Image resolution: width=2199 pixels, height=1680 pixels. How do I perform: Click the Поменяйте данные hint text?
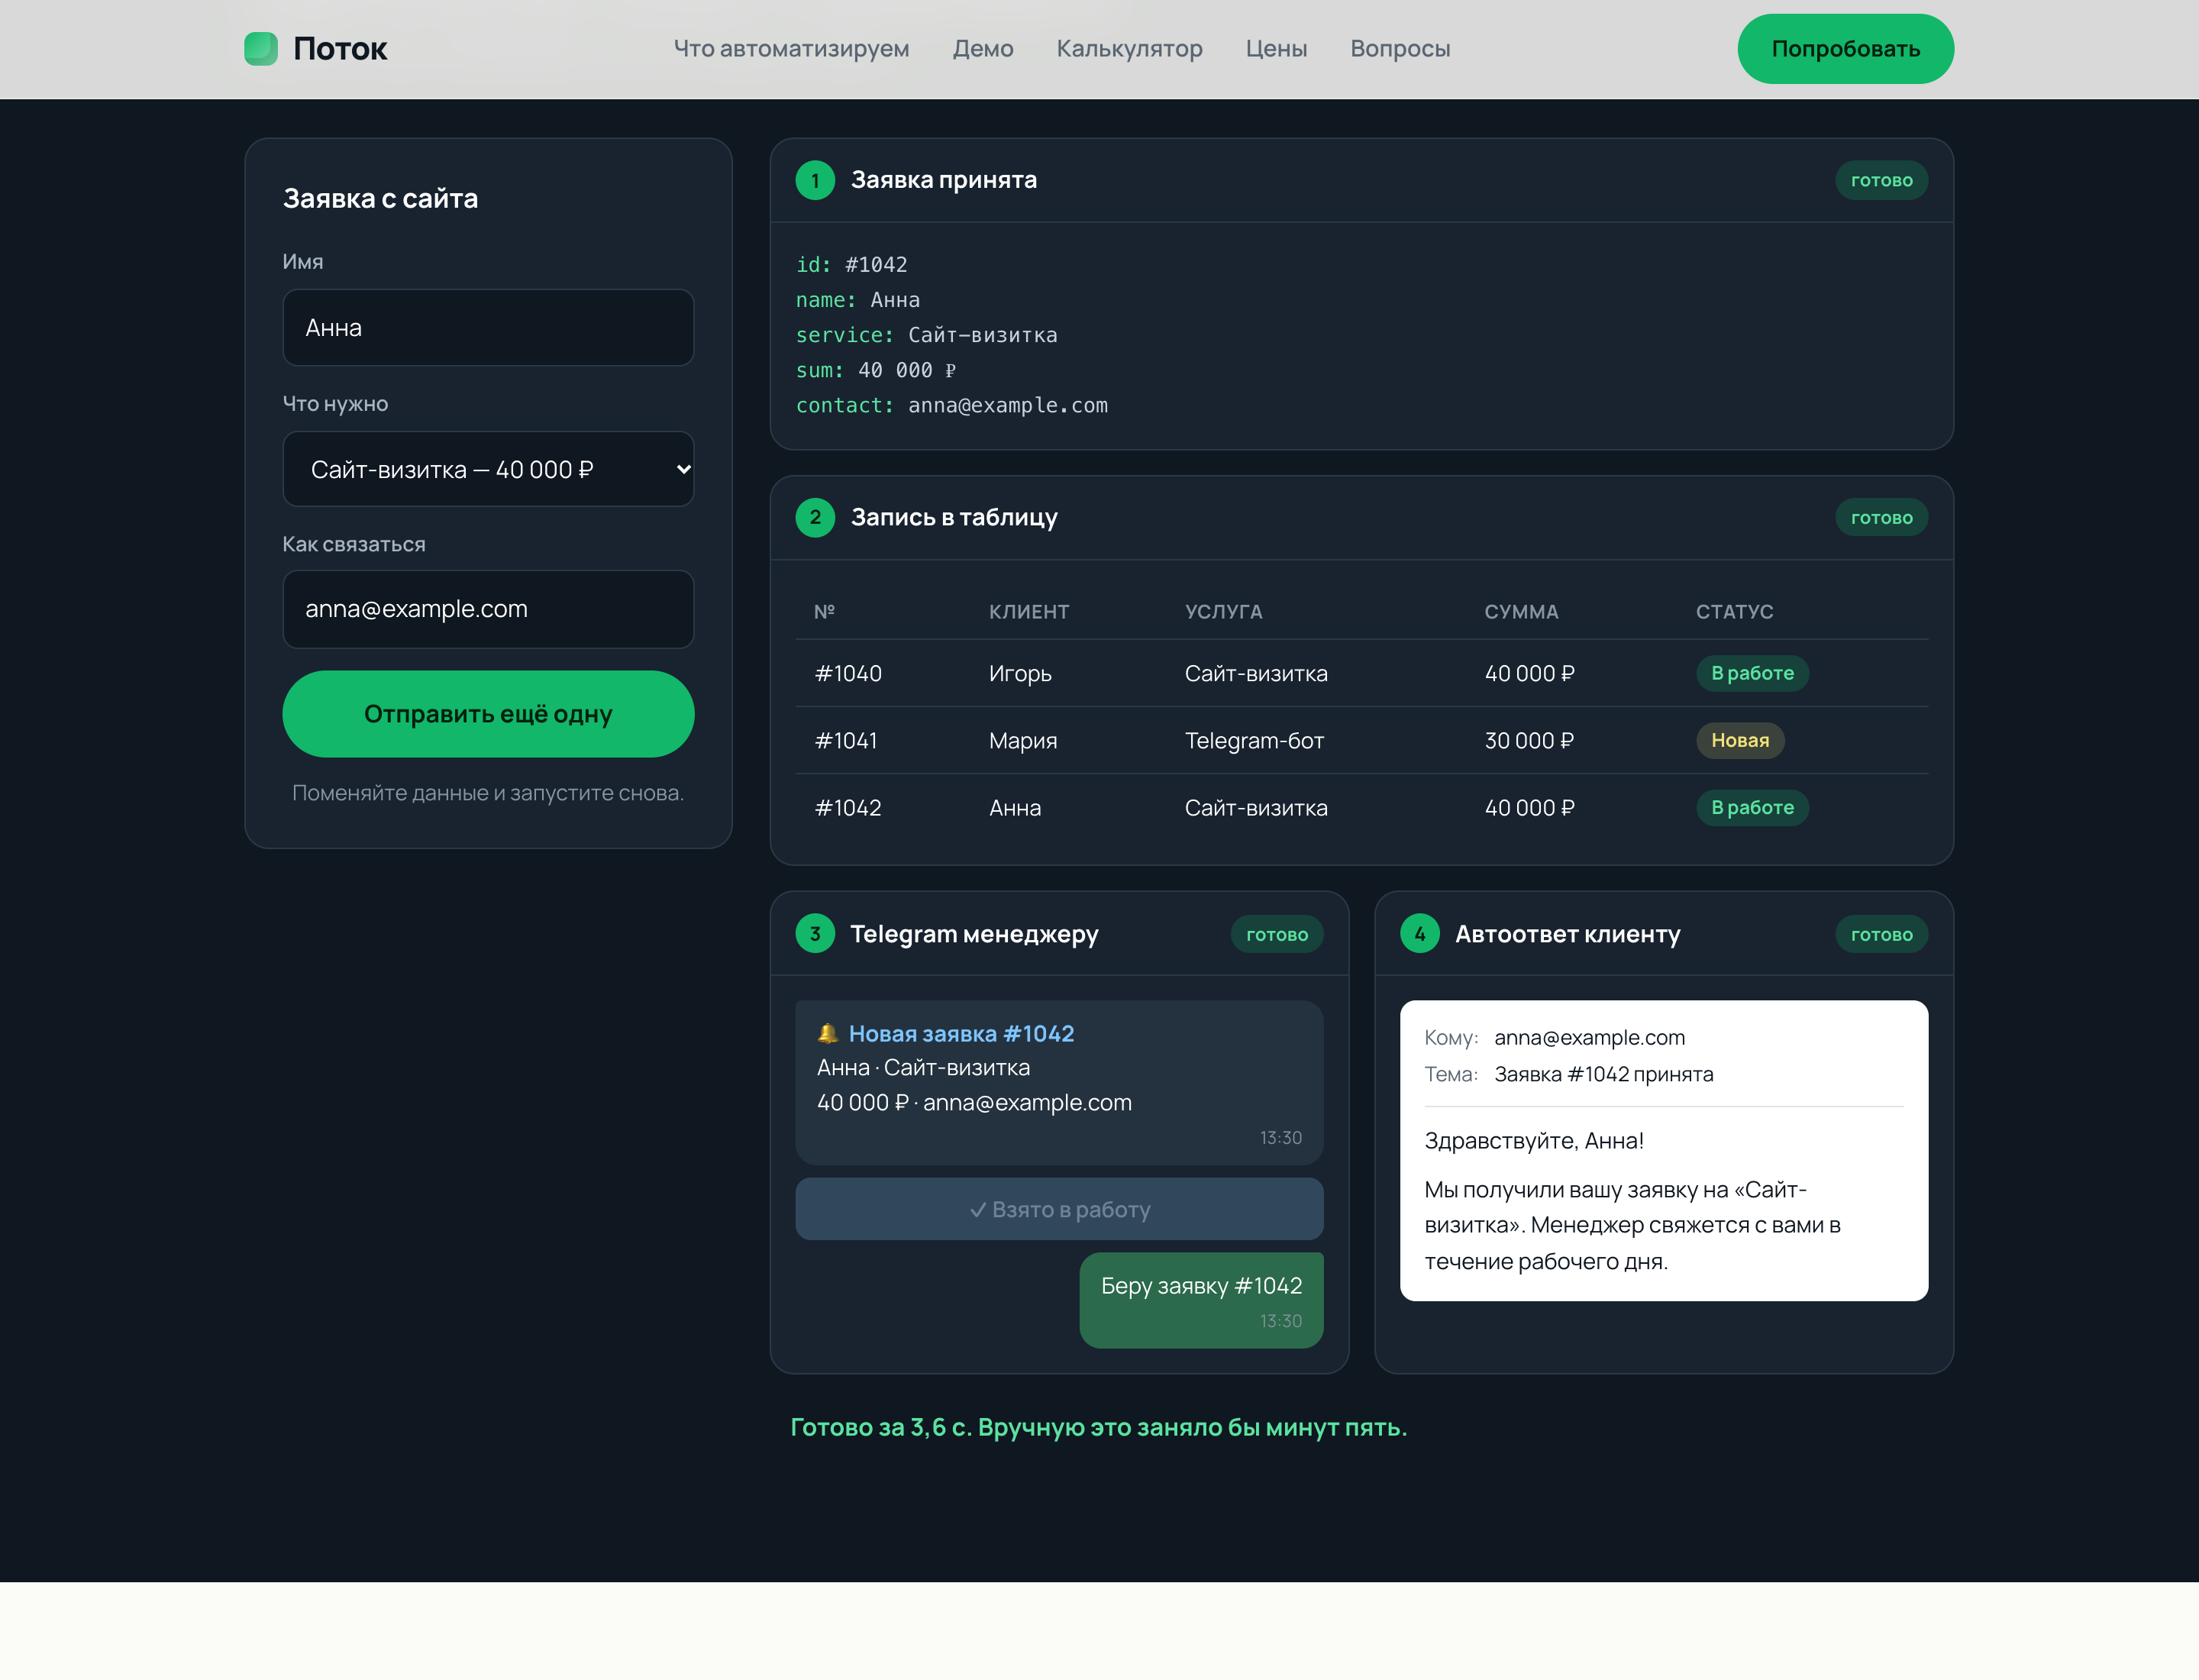[x=488, y=792]
